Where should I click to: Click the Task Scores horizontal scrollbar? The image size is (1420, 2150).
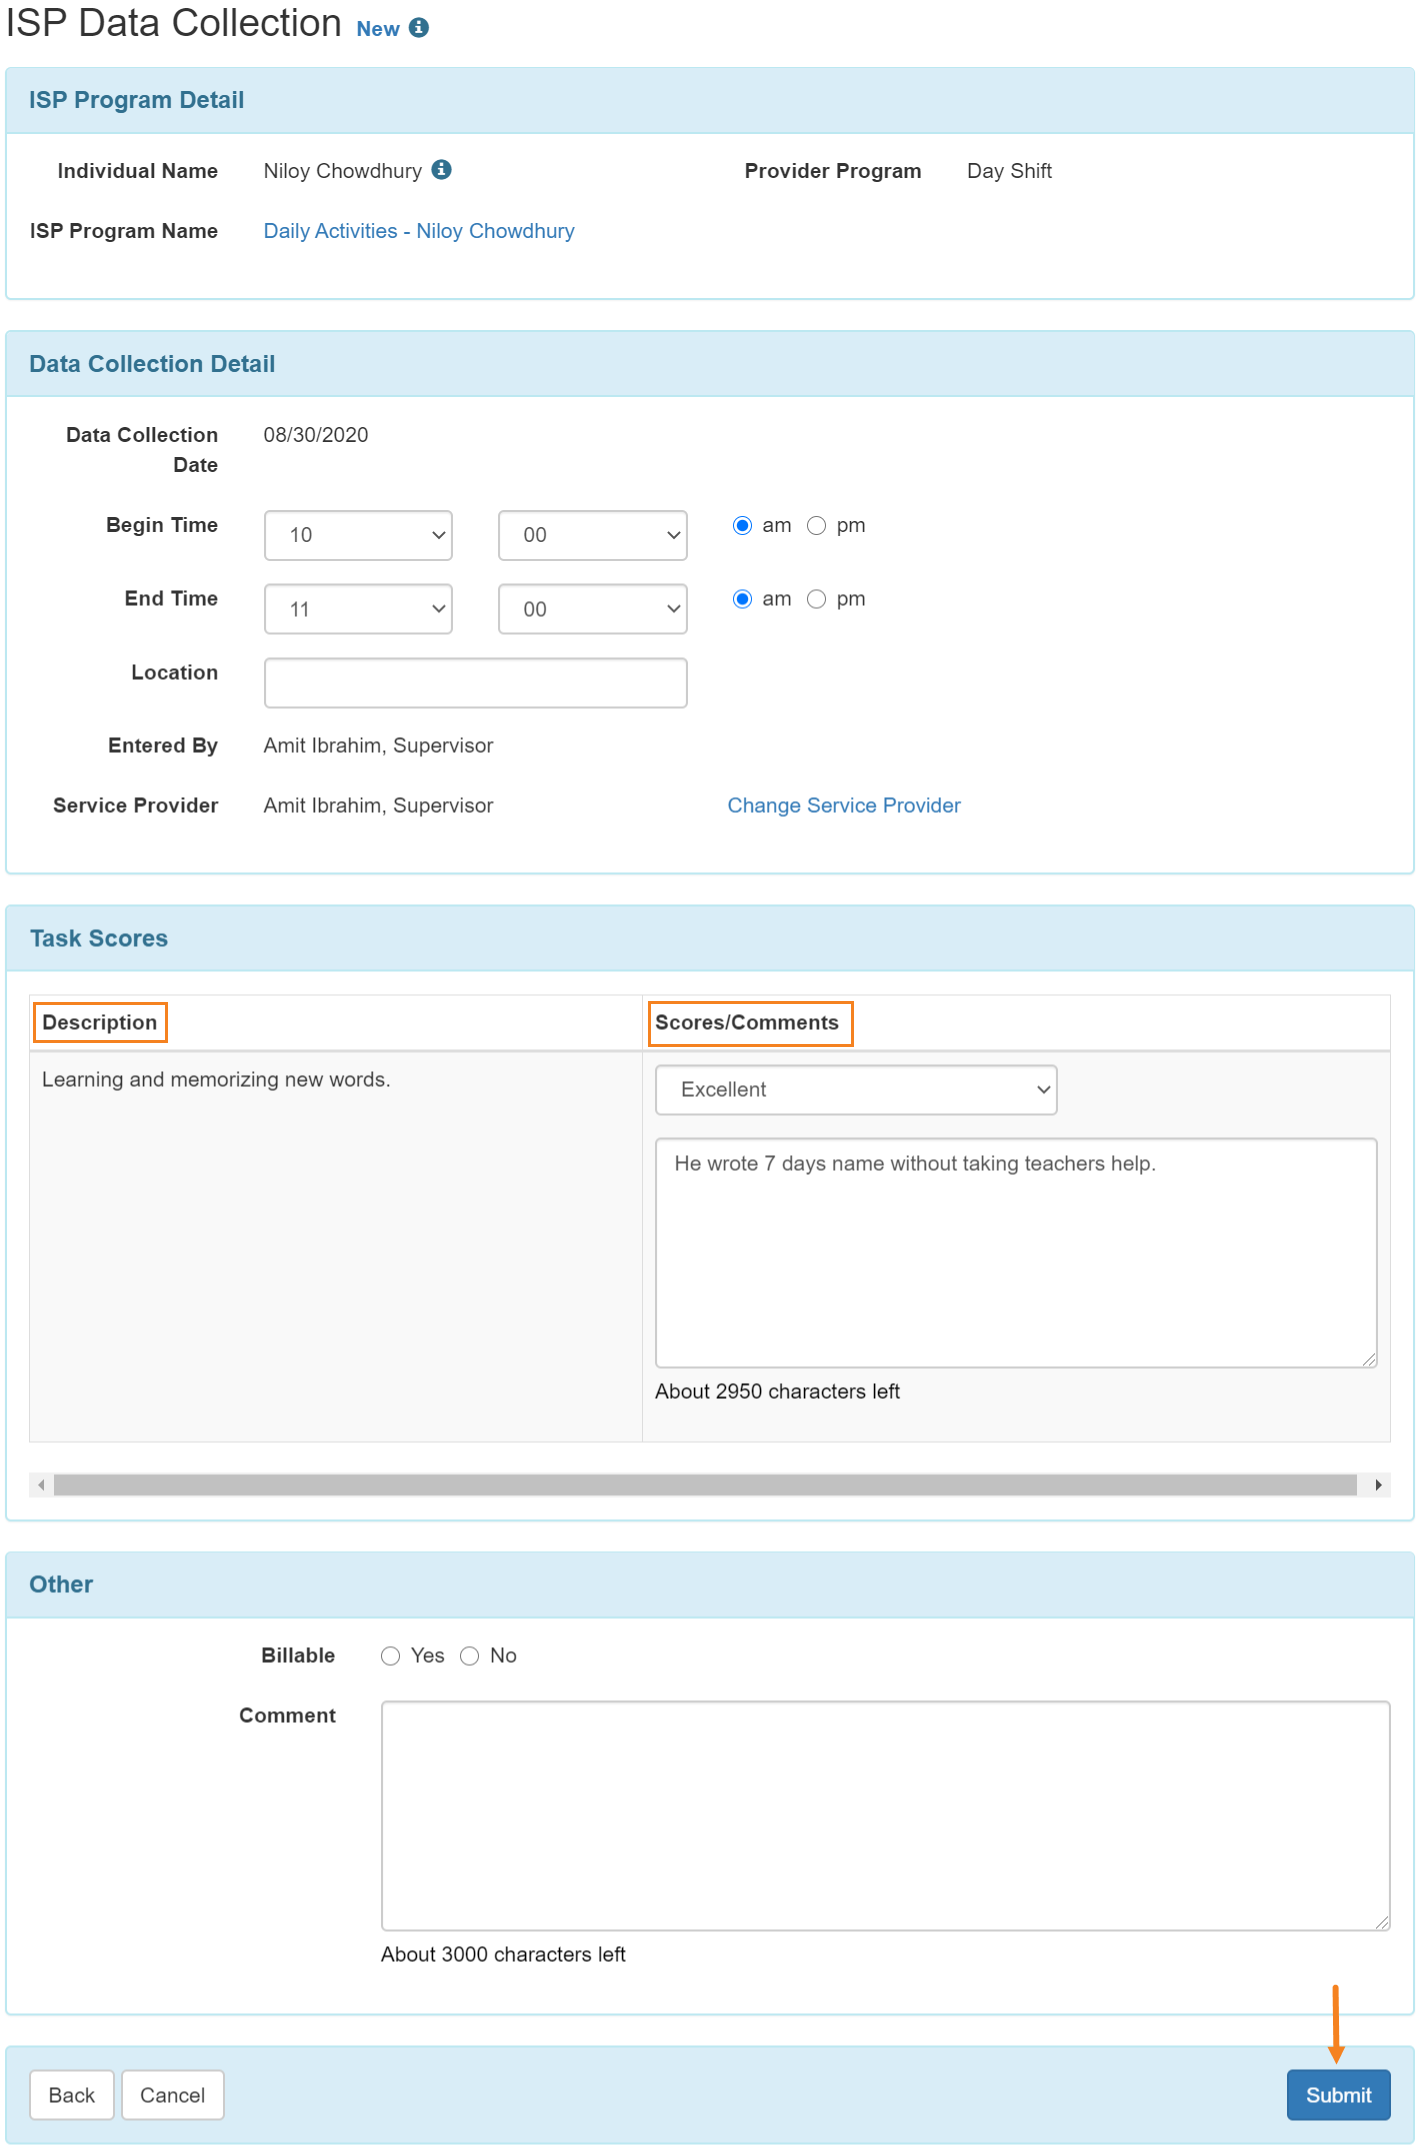point(705,1485)
